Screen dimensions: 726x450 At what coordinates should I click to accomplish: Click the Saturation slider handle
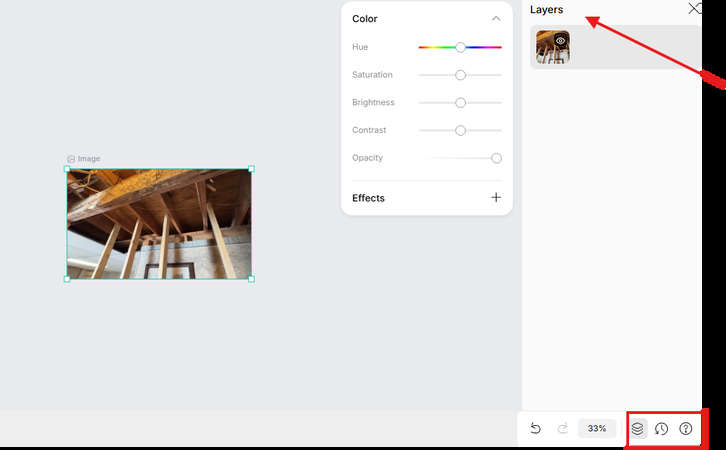460,75
